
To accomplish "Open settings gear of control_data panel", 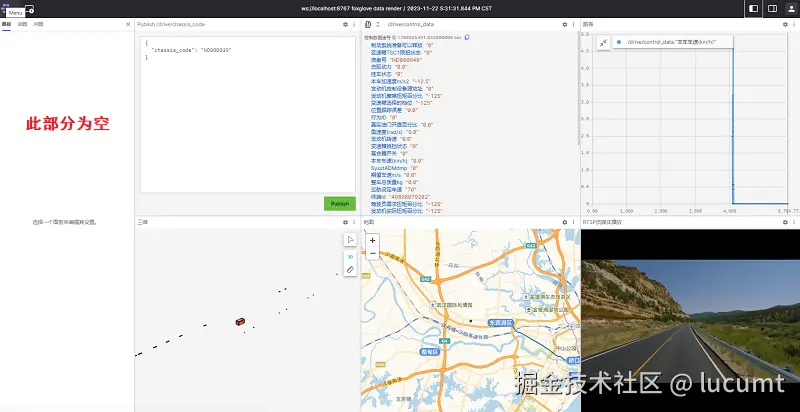I will 565,24.
